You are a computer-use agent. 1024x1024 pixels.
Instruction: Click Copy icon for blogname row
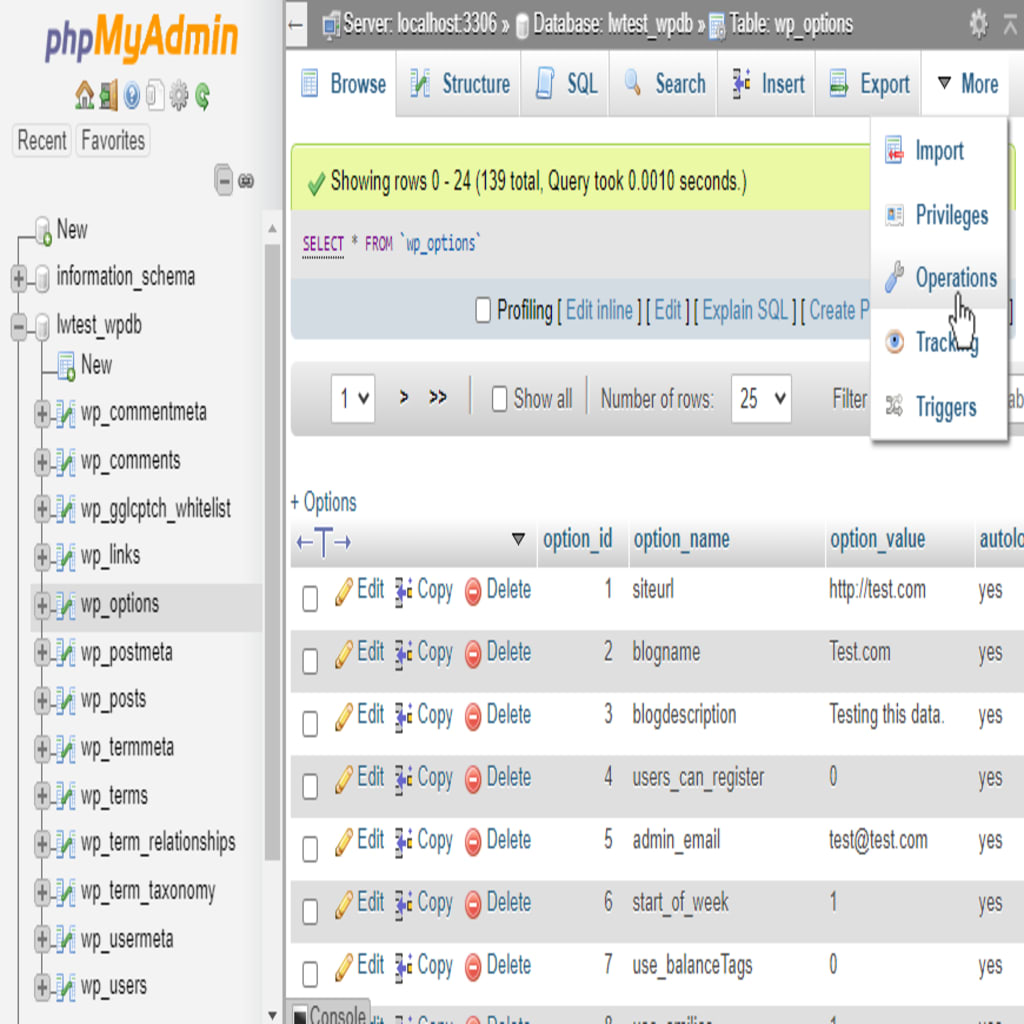coord(404,654)
